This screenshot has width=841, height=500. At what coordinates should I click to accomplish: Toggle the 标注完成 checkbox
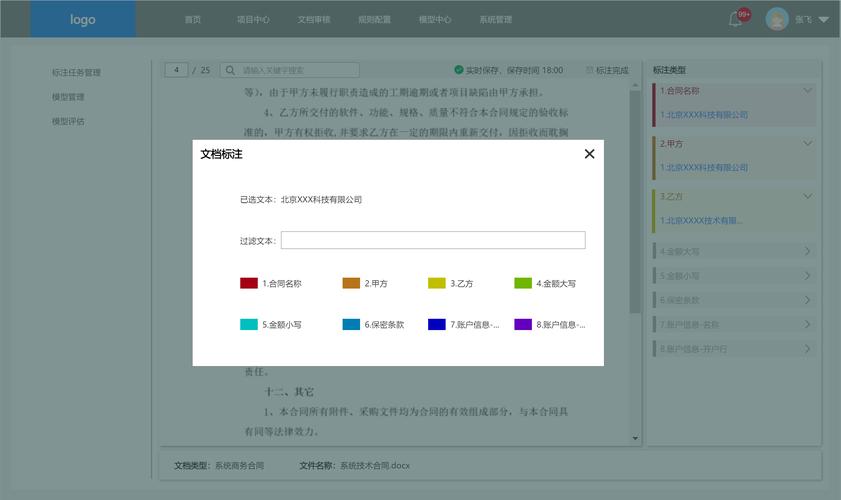pos(589,70)
